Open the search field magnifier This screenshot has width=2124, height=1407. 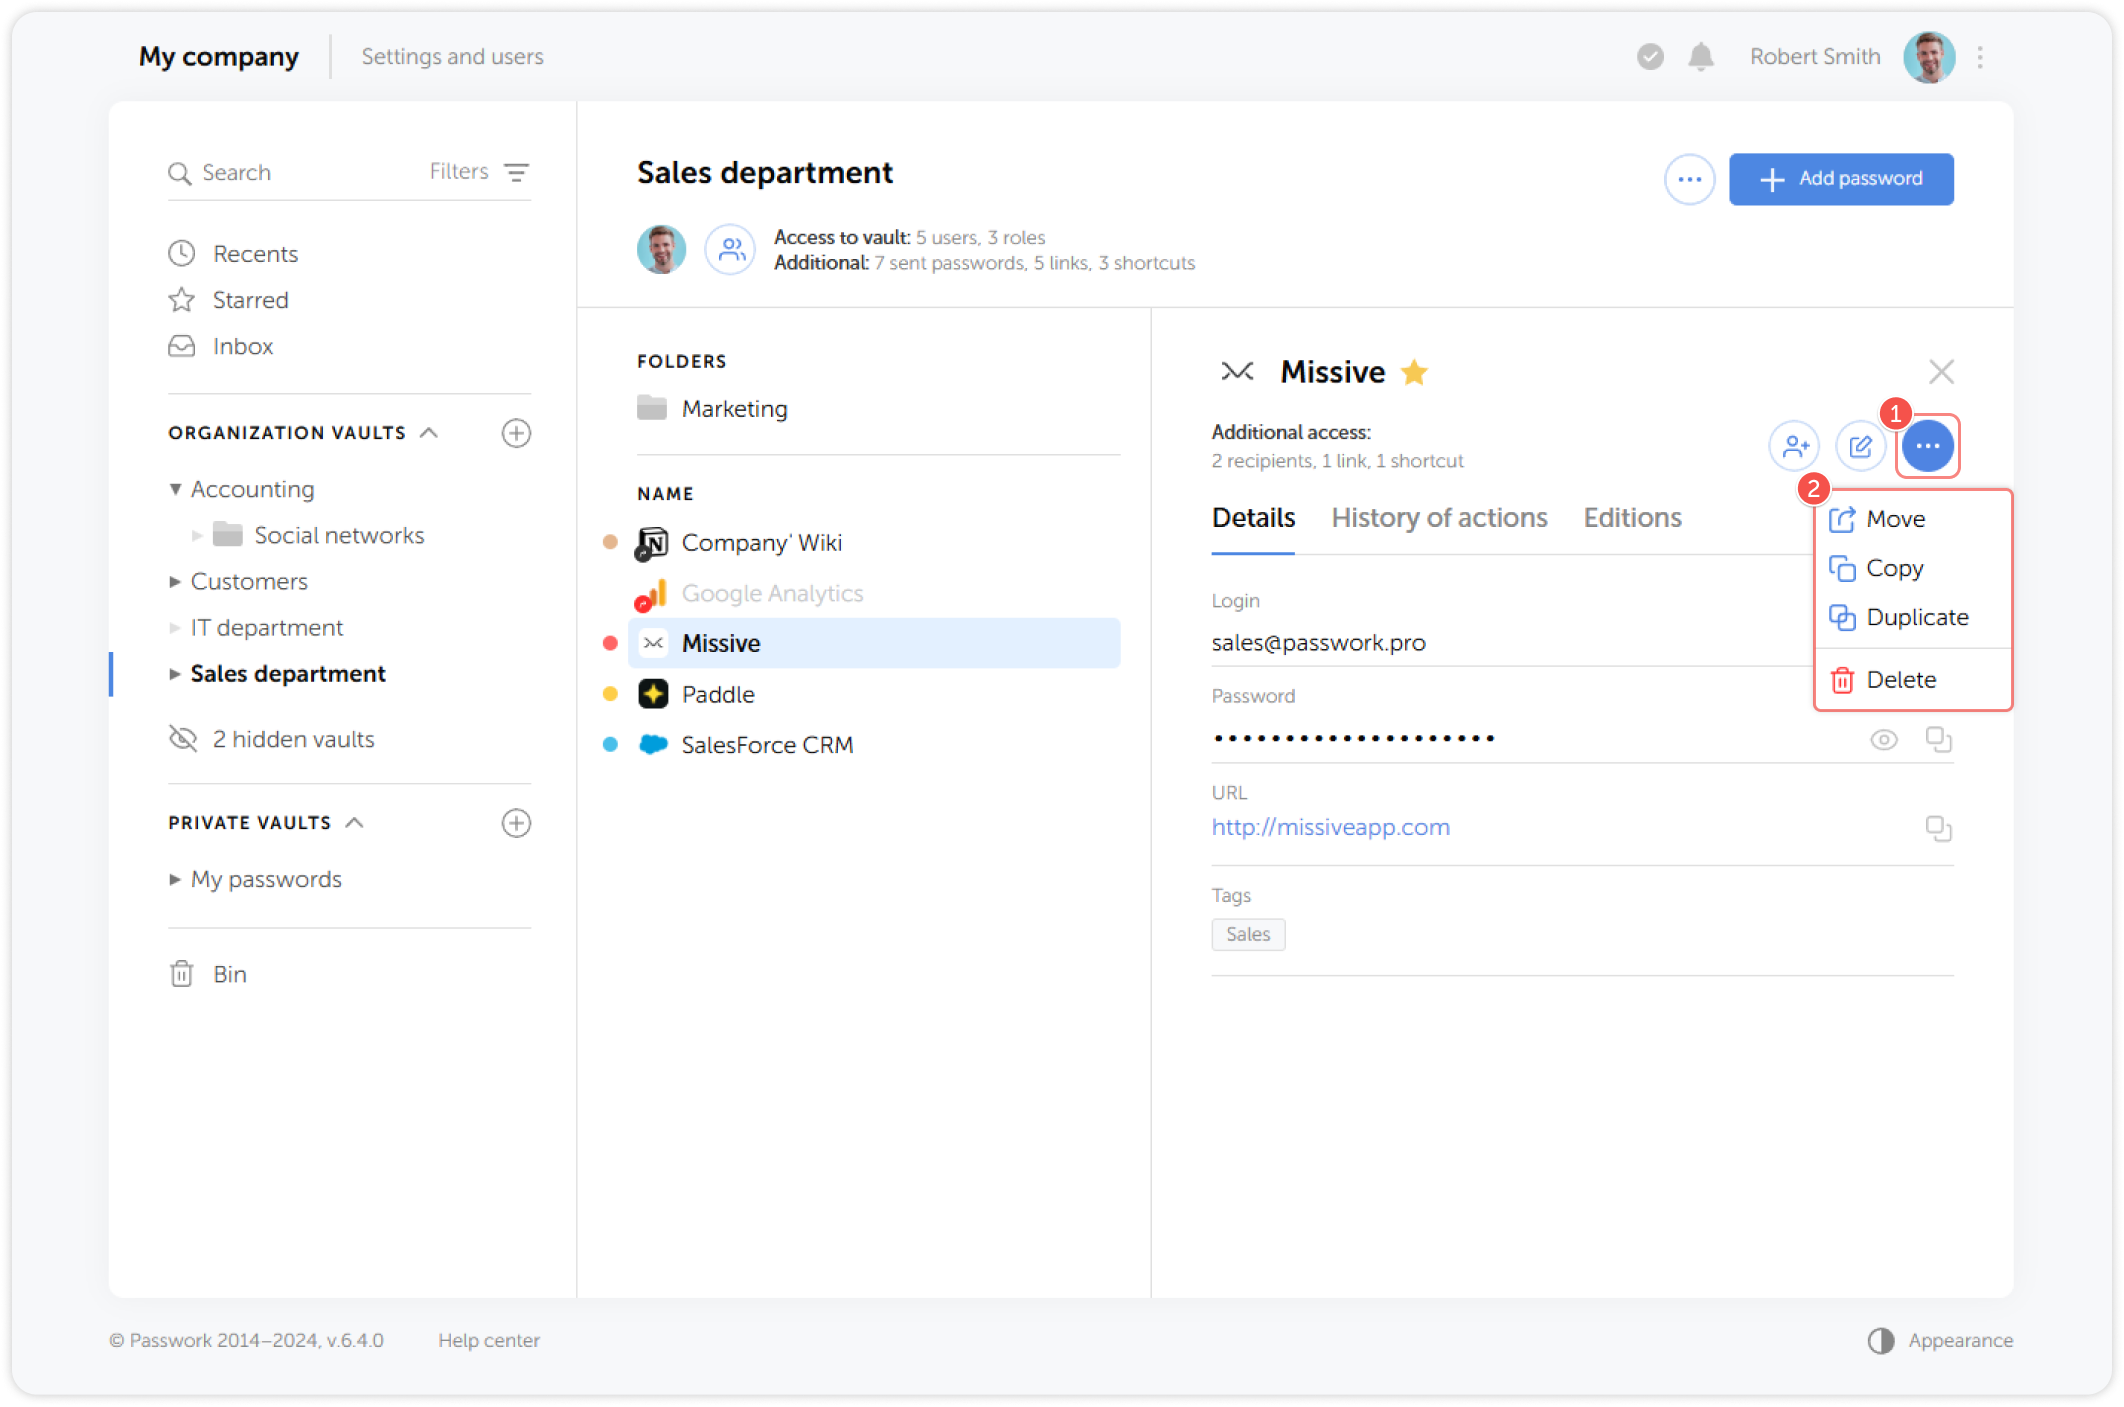(x=181, y=172)
